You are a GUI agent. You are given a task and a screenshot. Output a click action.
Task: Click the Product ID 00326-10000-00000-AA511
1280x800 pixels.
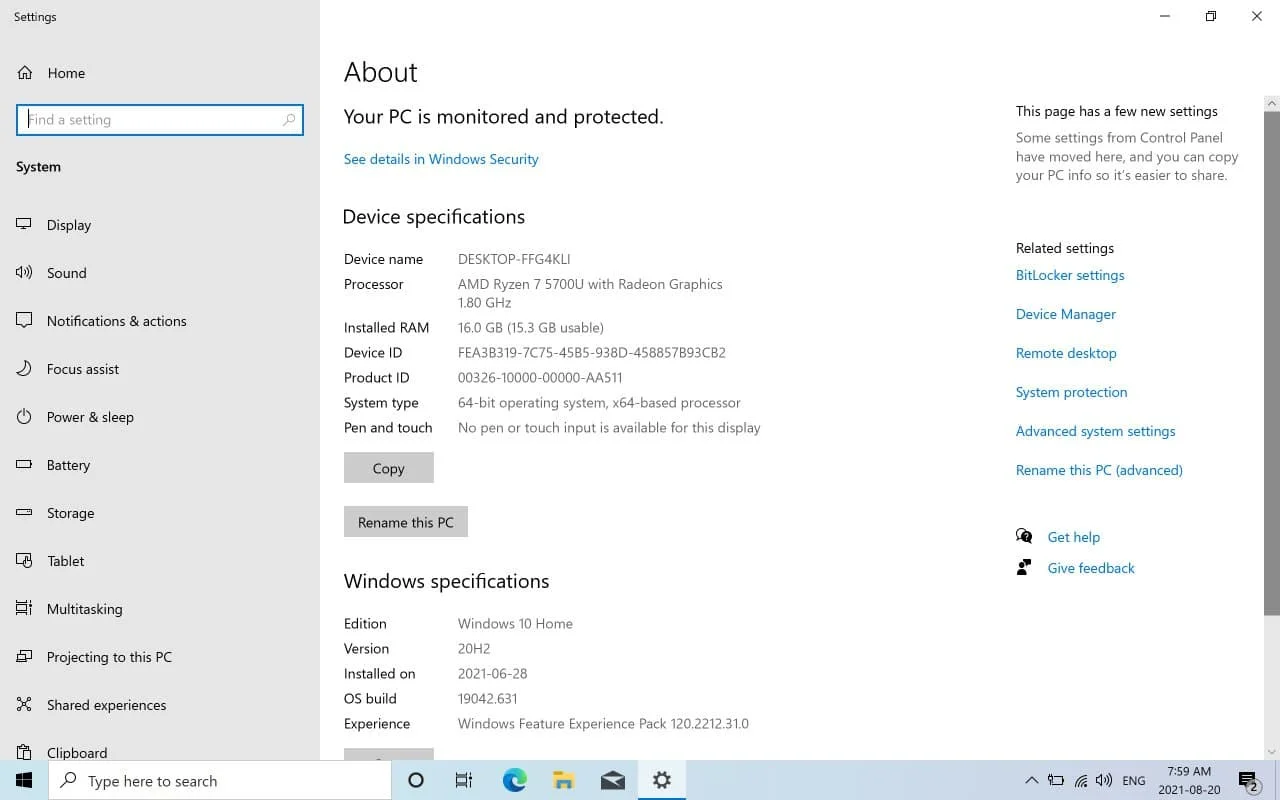[x=540, y=378]
